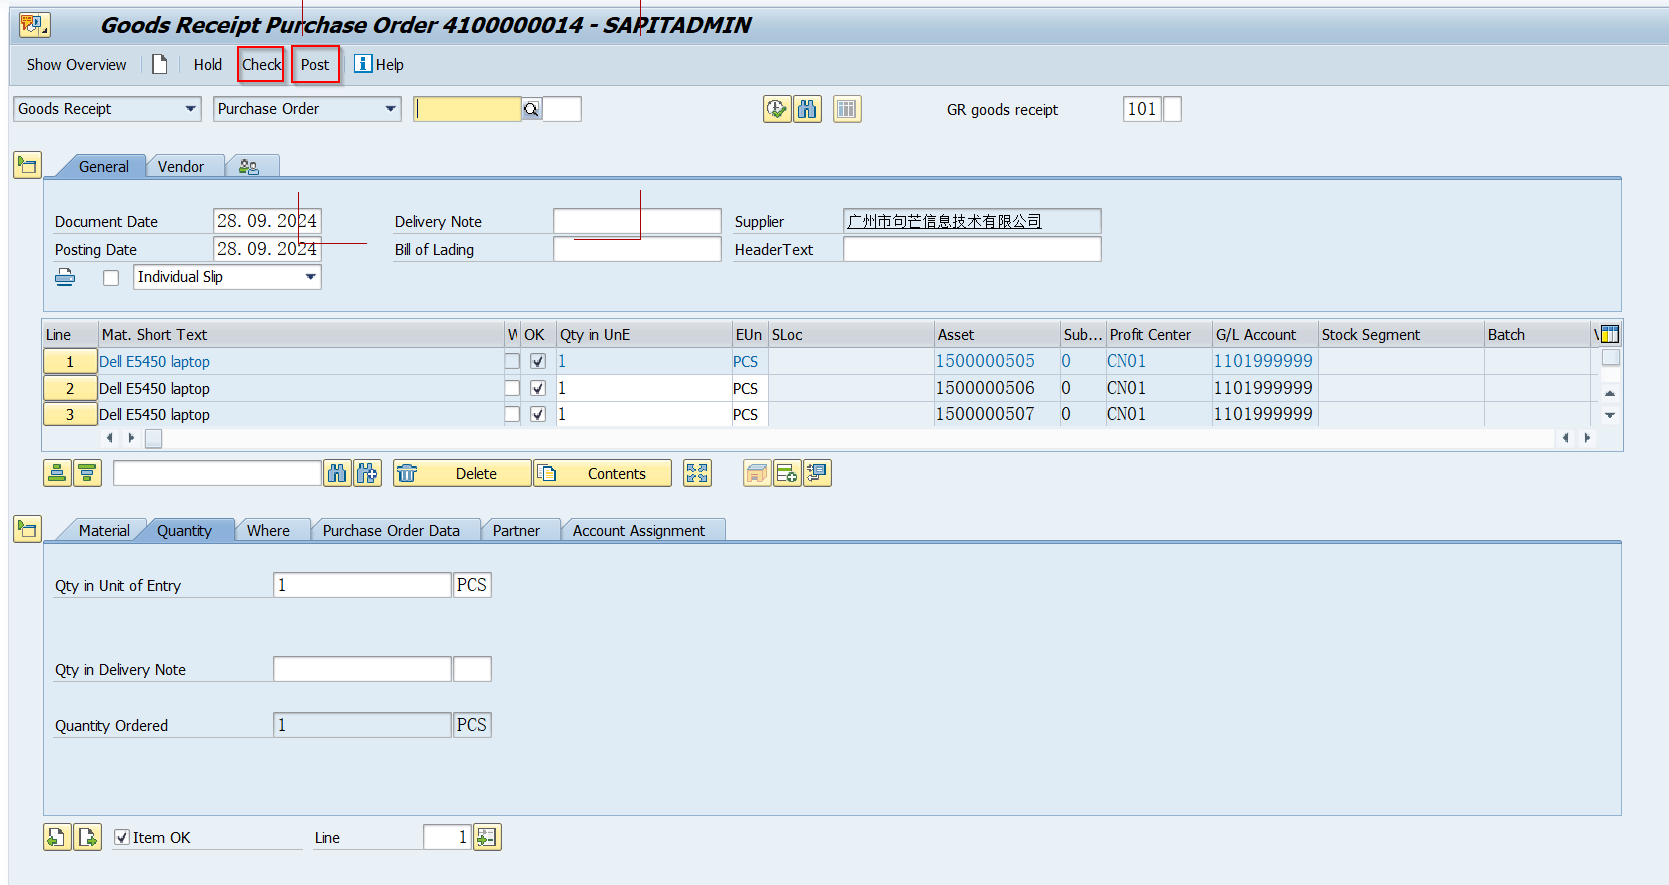Open the Purchase Order Data tab
The image size is (1669, 885).
[391, 531]
